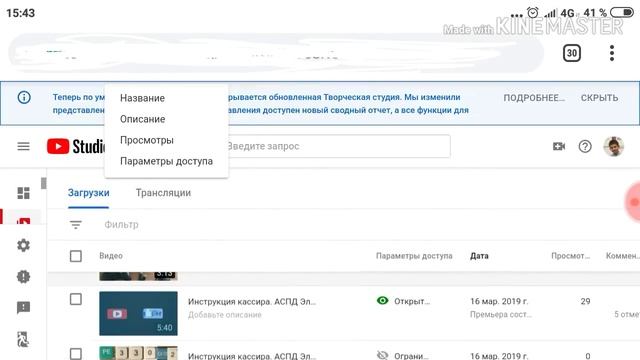Open the help question mark icon
This screenshot has width=640, height=360.
pos(585,146)
